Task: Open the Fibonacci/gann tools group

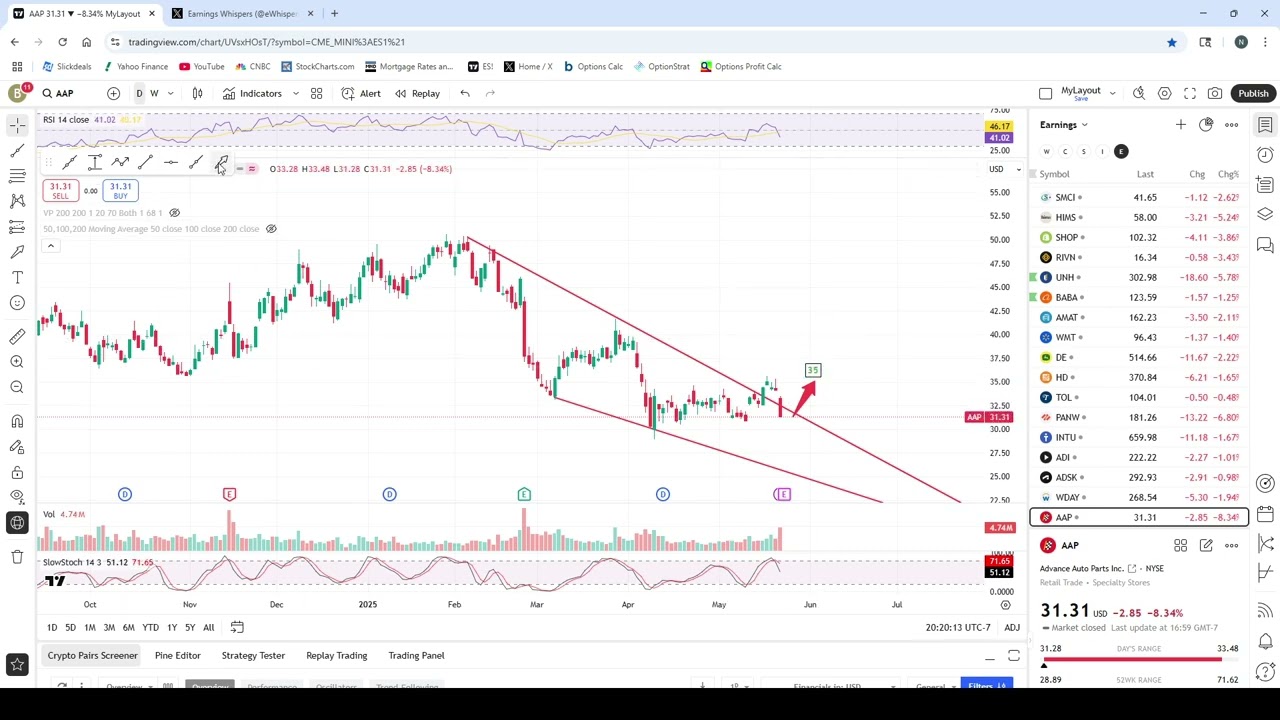Action: click(x=17, y=176)
